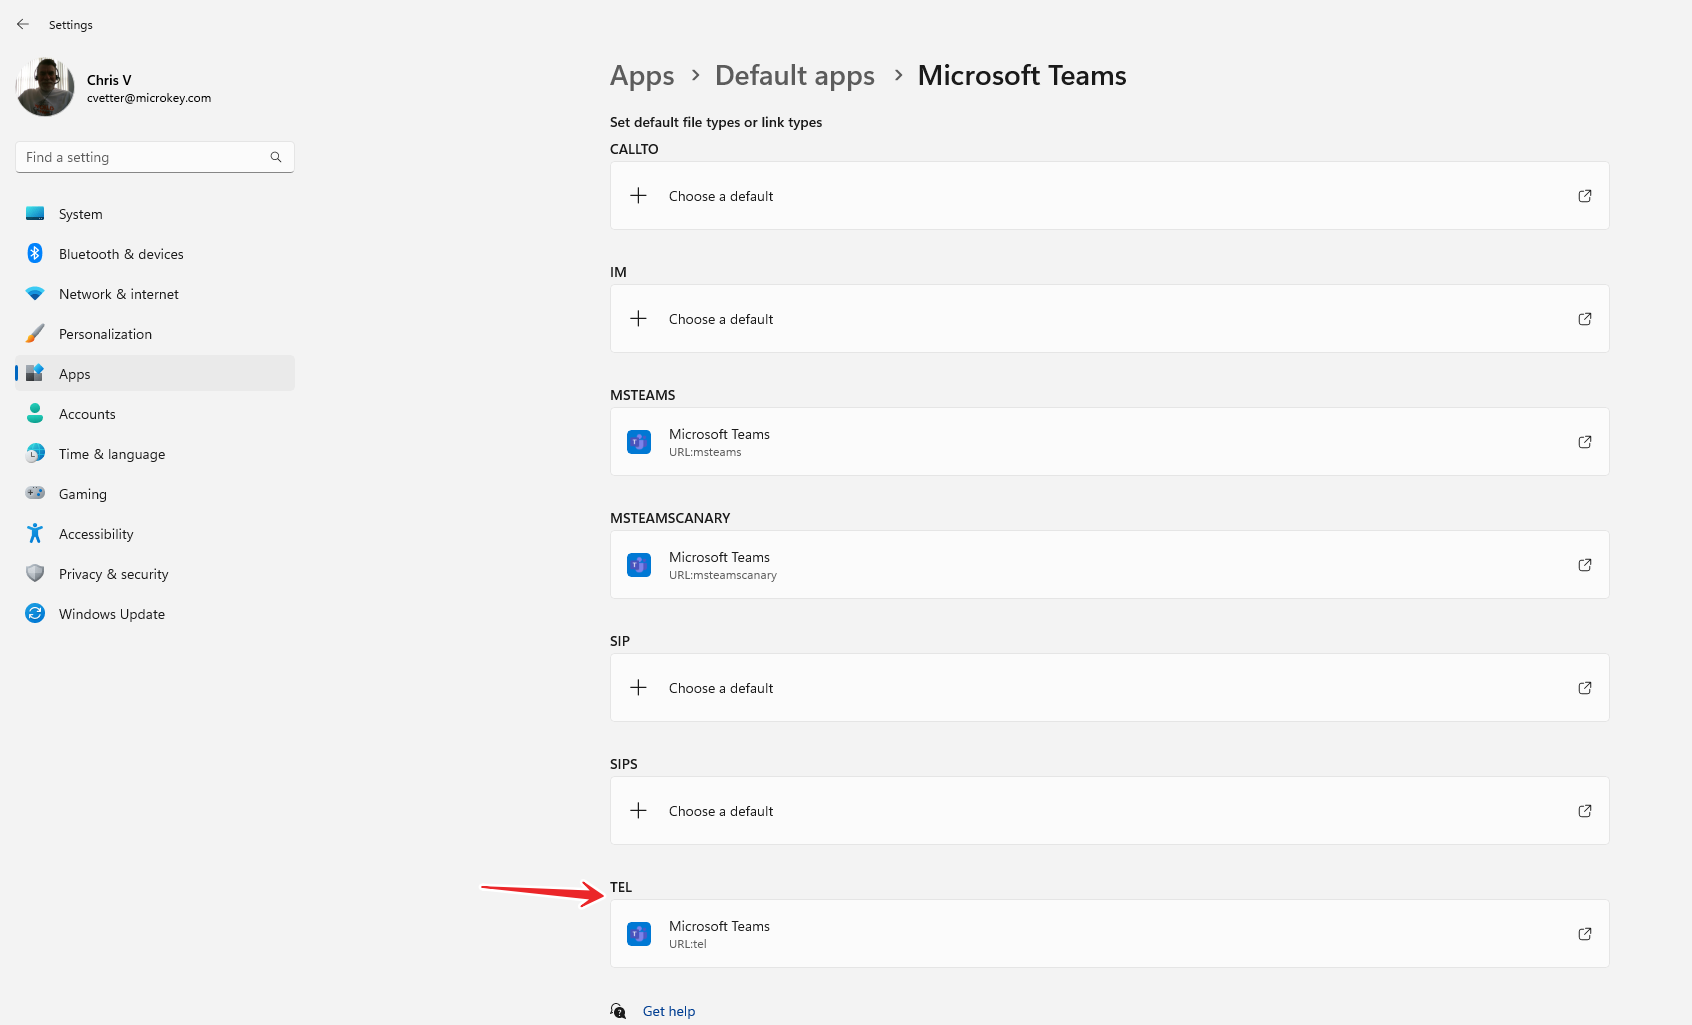This screenshot has width=1692, height=1025.
Task: Click the plus icon under CALLTO
Action: 638,196
